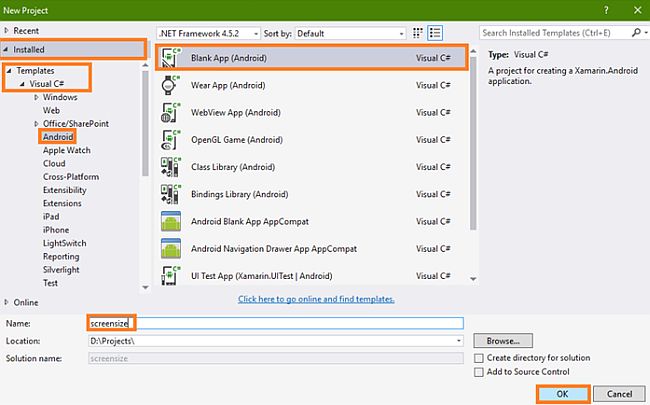Image resolution: width=650 pixels, height=405 pixels.
Task: Click the Cancel button
Action: pyautogui.click(x=619, y=394)
